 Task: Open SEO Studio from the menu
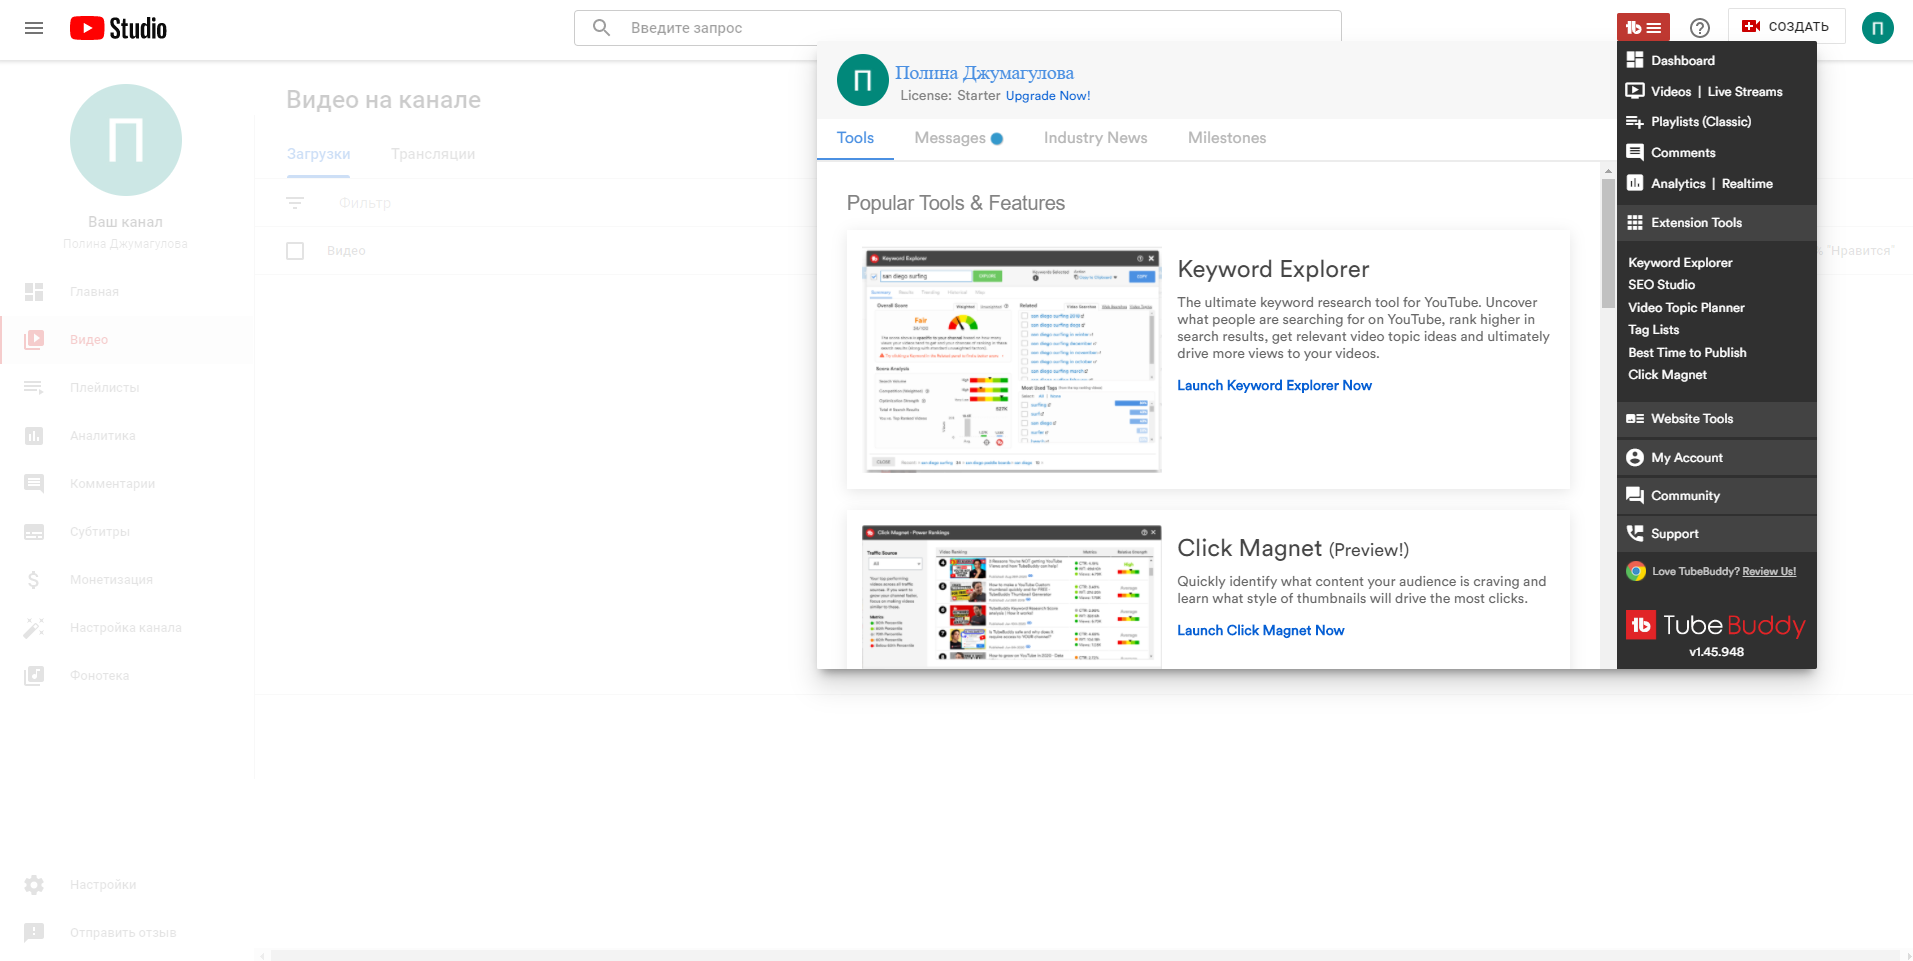point(1661,285)
